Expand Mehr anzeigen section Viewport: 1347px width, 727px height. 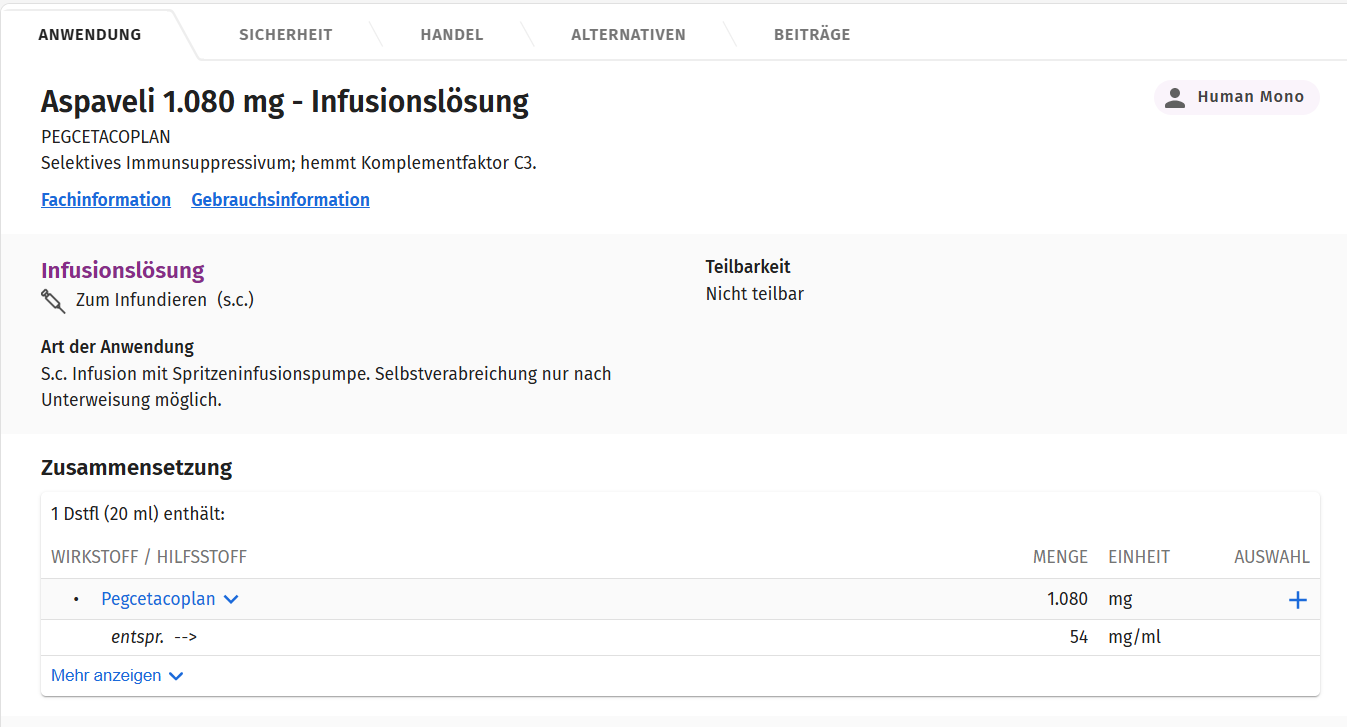117,676
